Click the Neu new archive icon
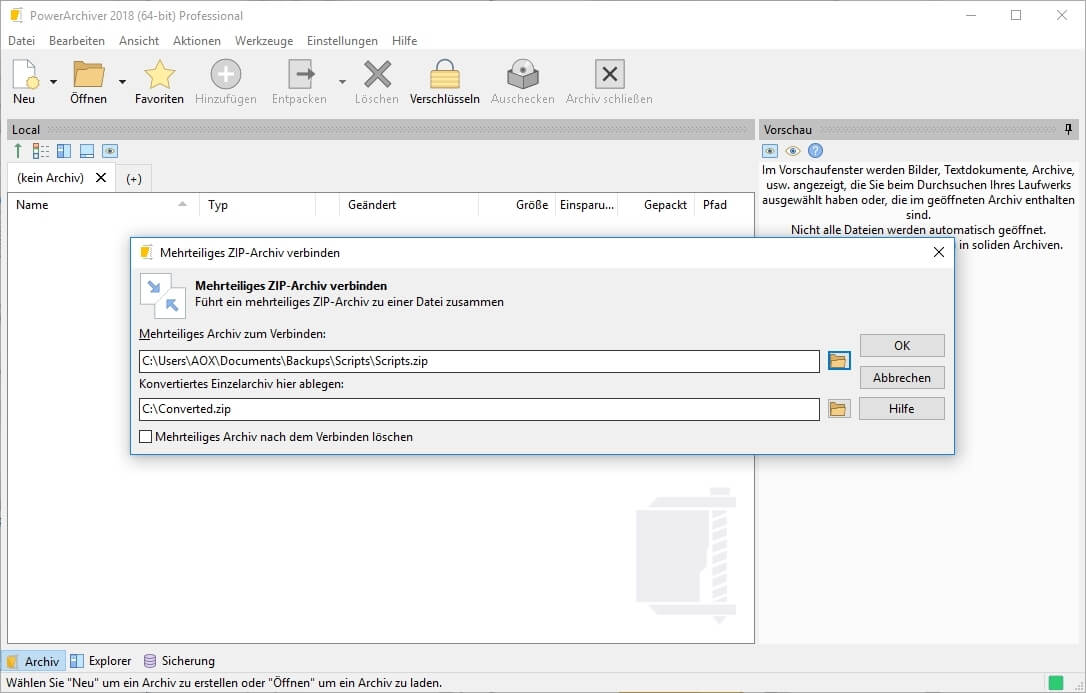Image resolution: width=1086 pixels, height=693 pixels. point(24,75)
